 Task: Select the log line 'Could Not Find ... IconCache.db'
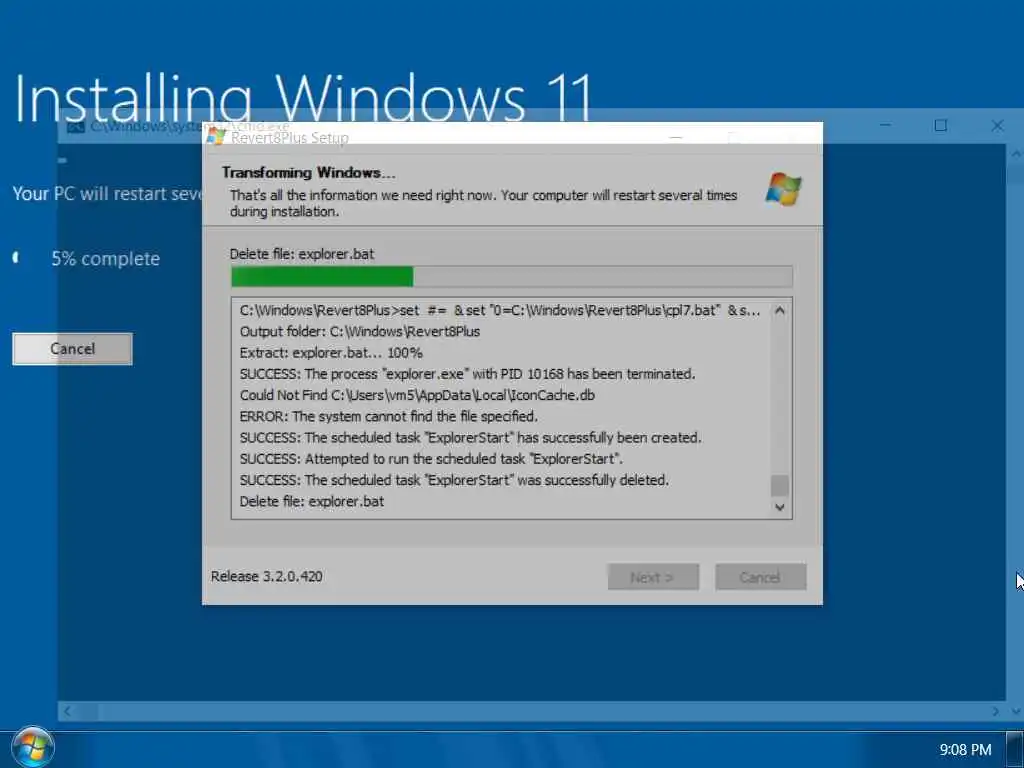click(417, 395)
